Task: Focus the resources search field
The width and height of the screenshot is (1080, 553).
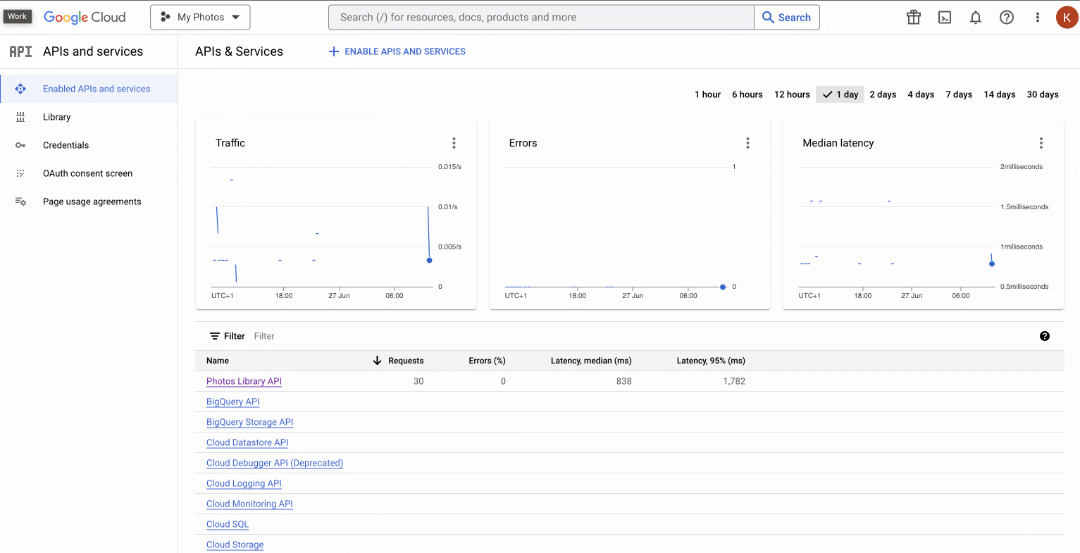Action: coord(541,17)
